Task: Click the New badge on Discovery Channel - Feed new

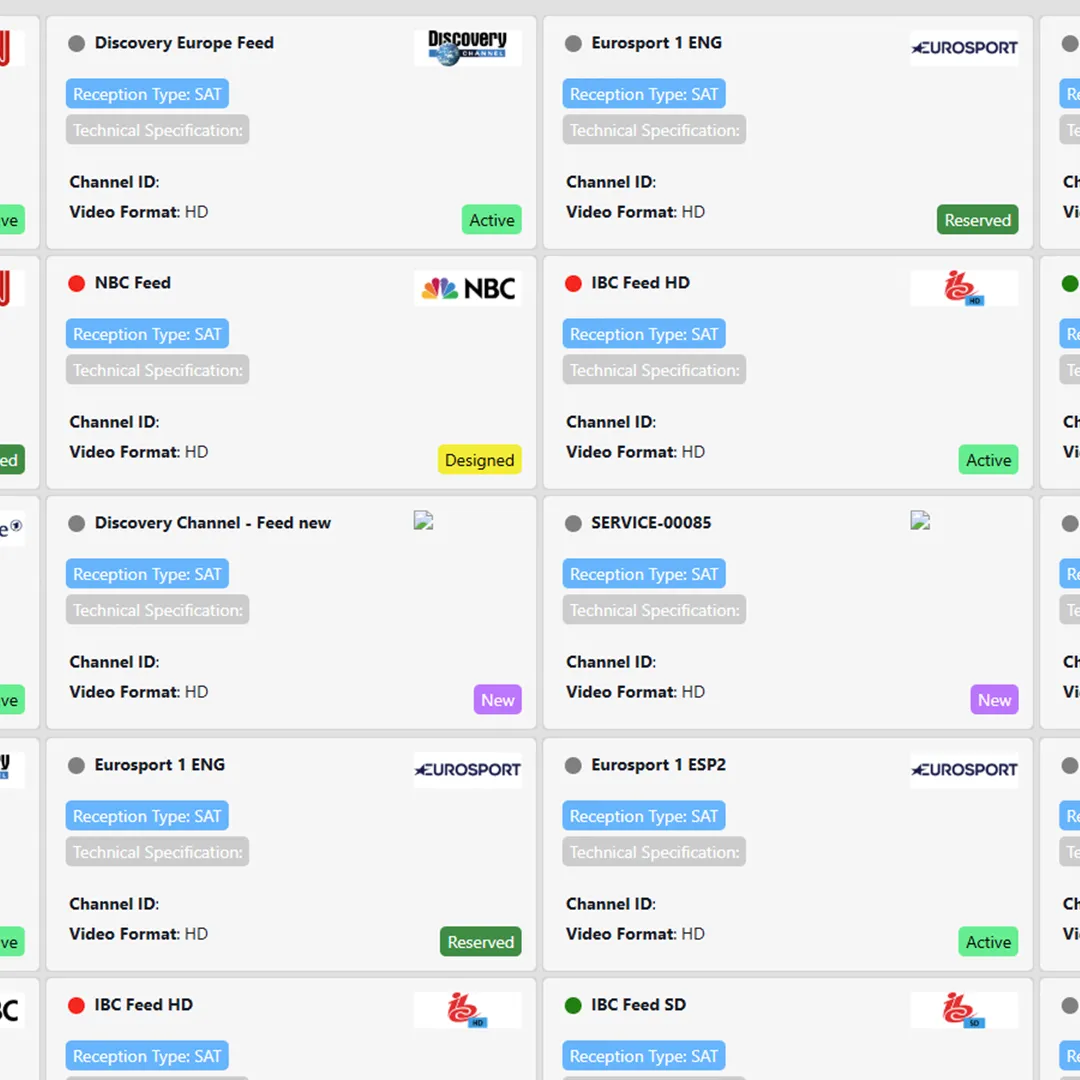Action: pos(497,700)
